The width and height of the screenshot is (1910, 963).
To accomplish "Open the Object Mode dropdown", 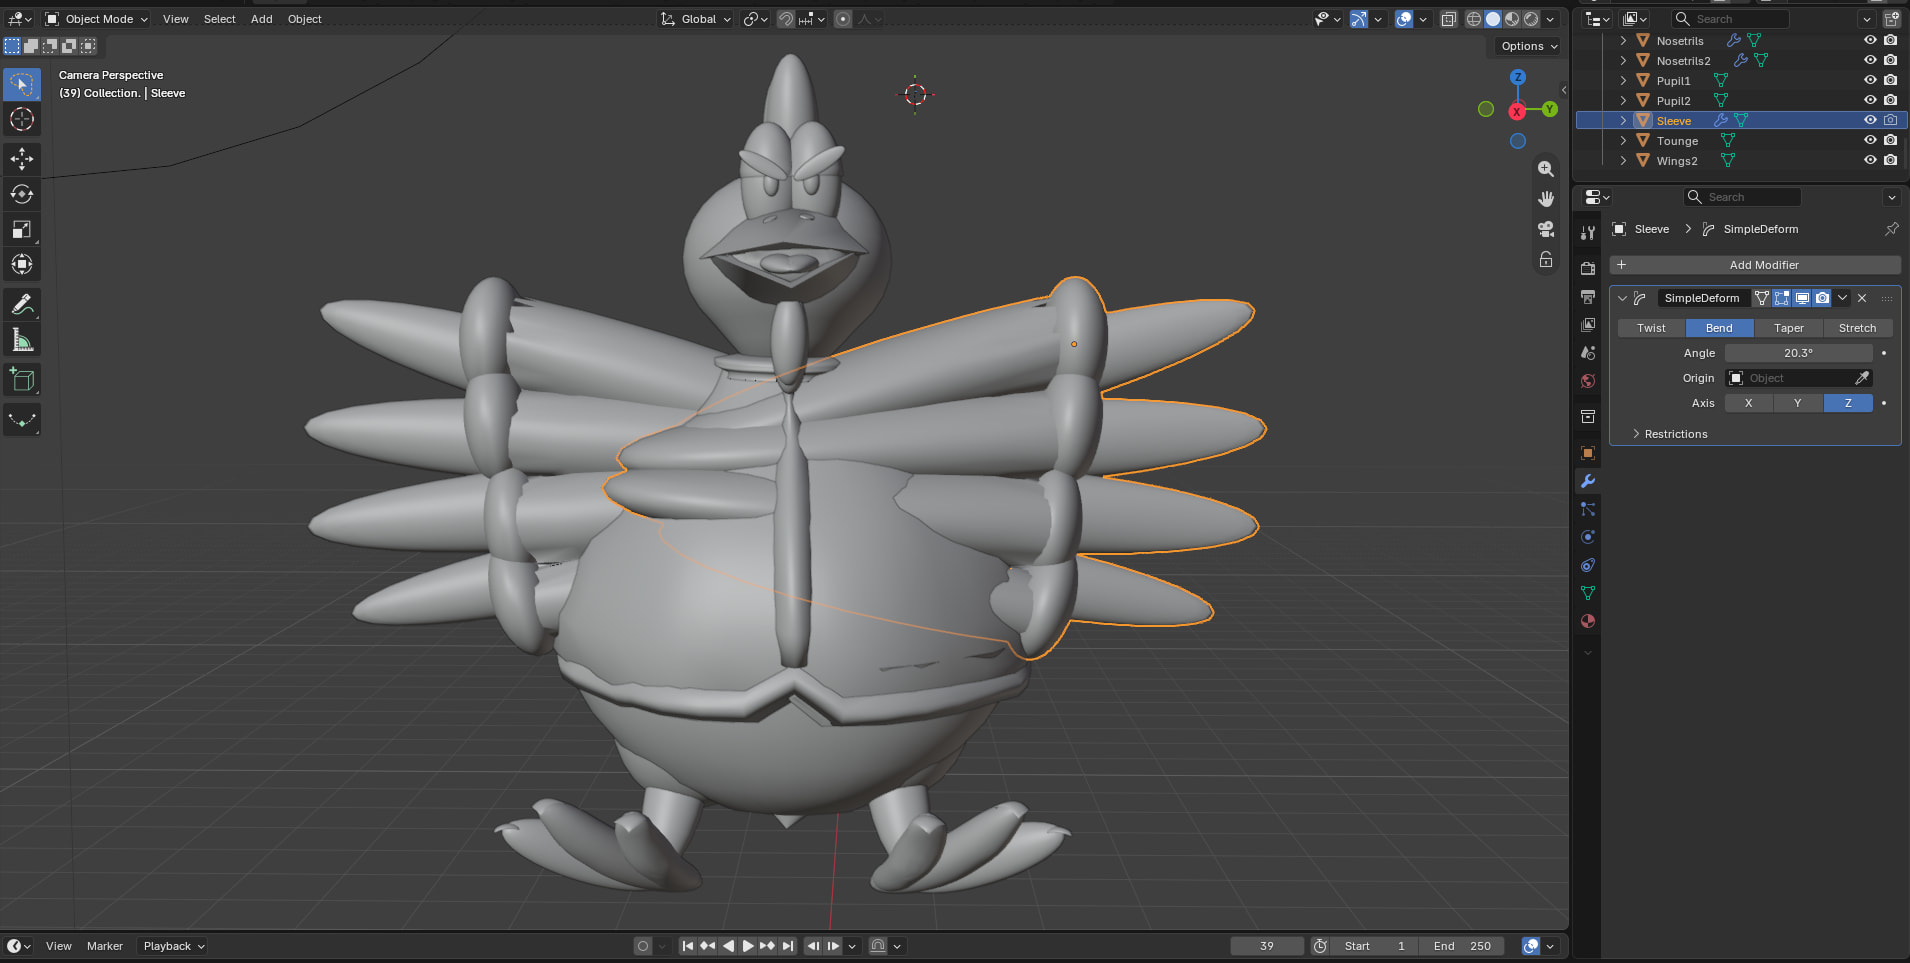I will (98, 19).
